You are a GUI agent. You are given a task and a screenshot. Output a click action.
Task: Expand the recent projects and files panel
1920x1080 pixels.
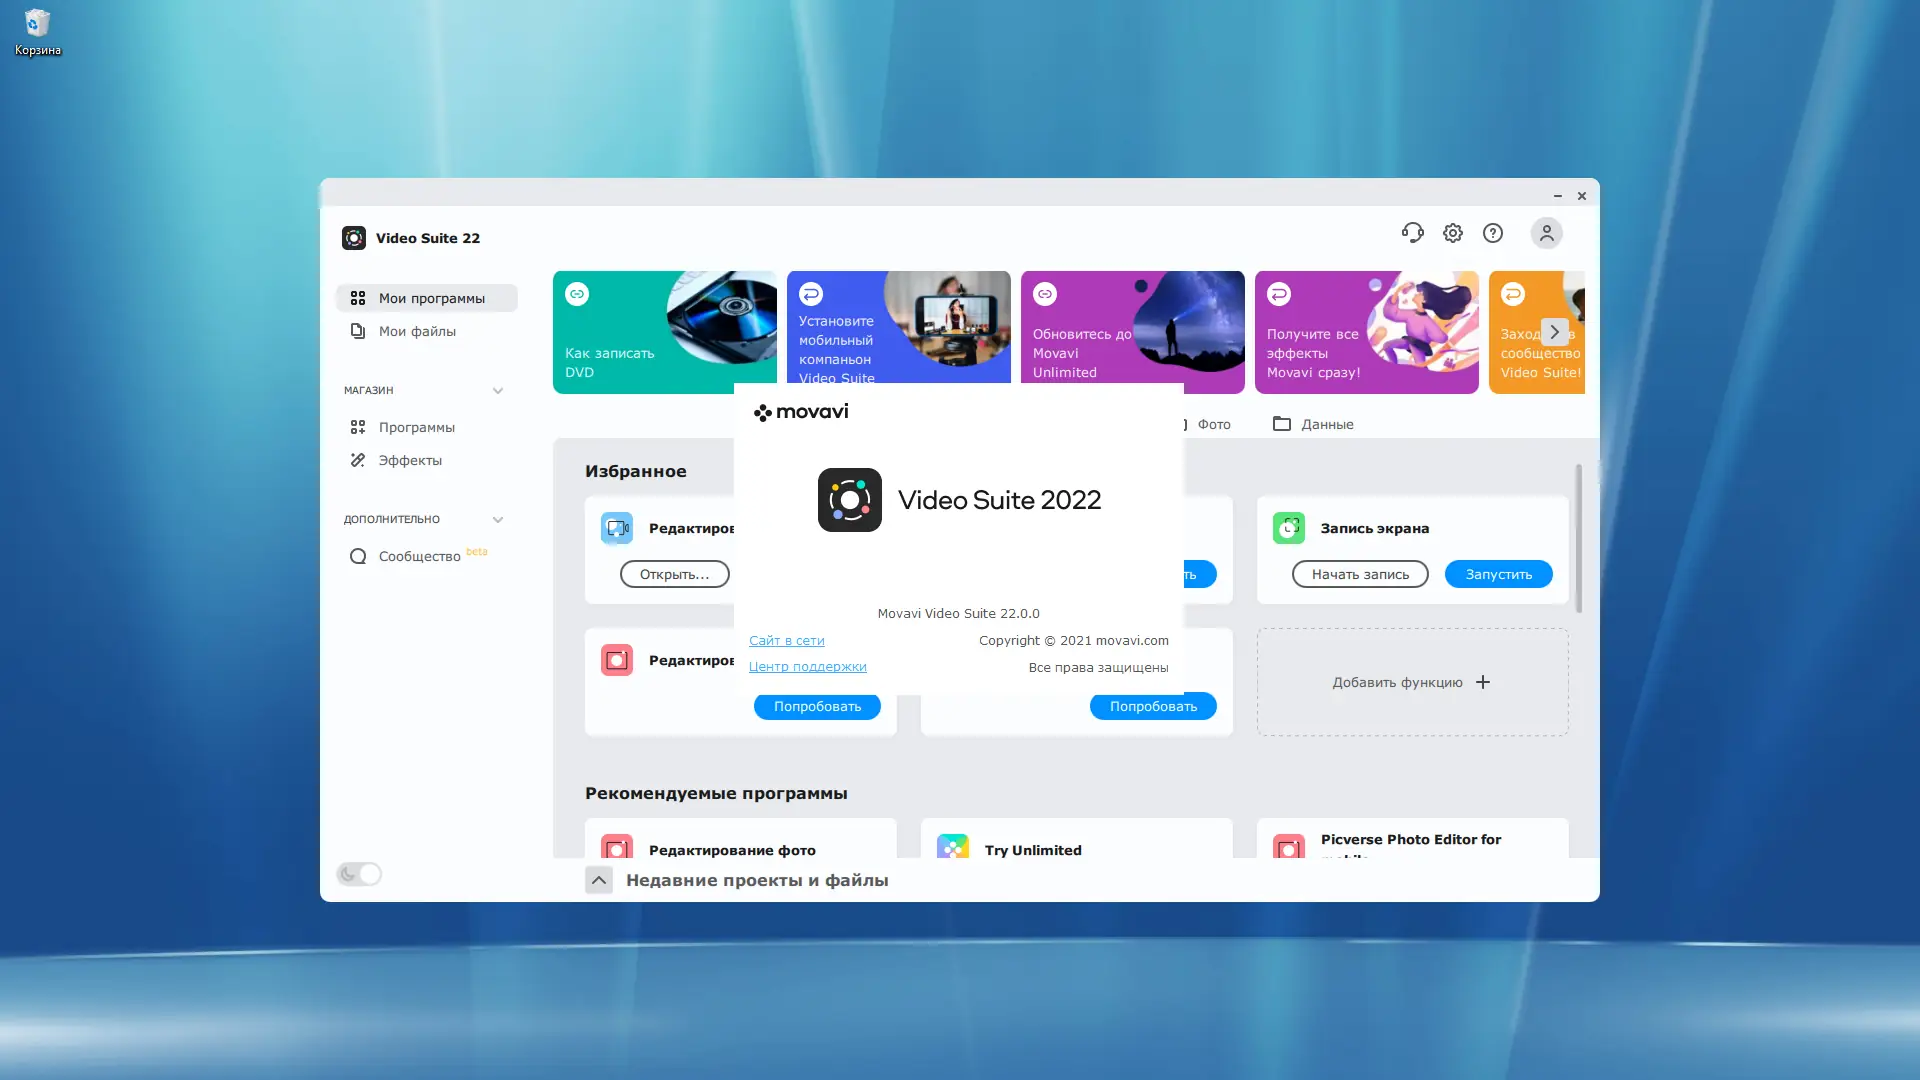click(598, 880)
